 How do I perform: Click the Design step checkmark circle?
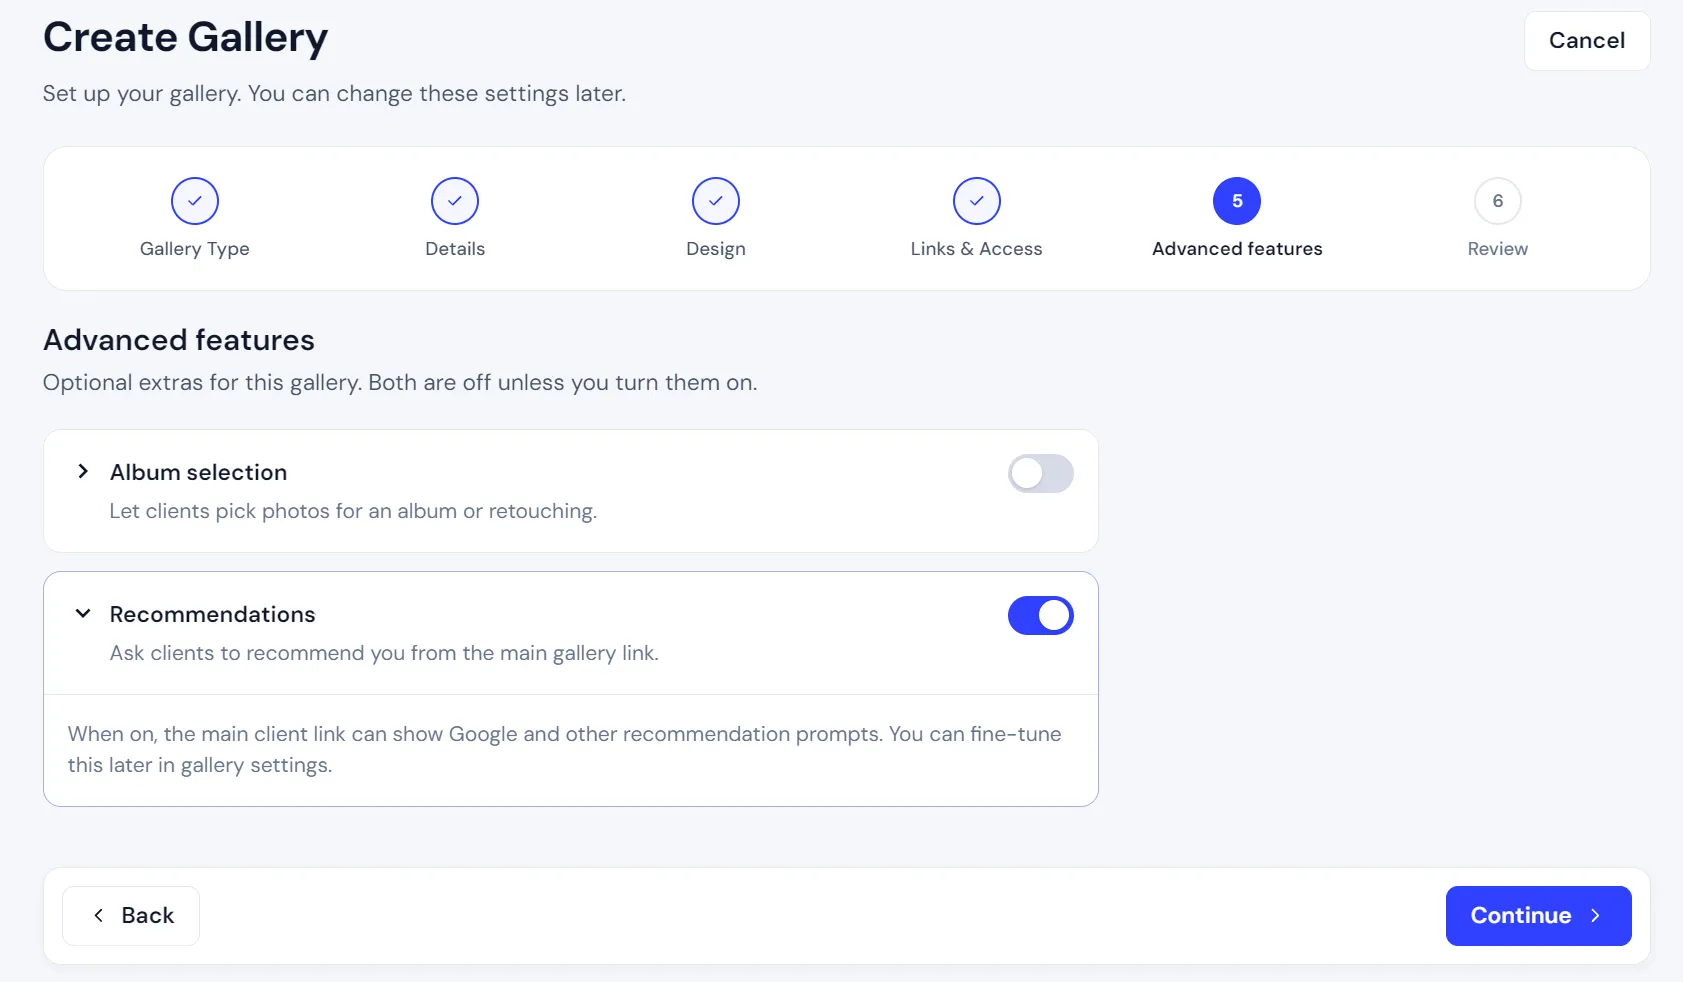(x=716, y=201)
